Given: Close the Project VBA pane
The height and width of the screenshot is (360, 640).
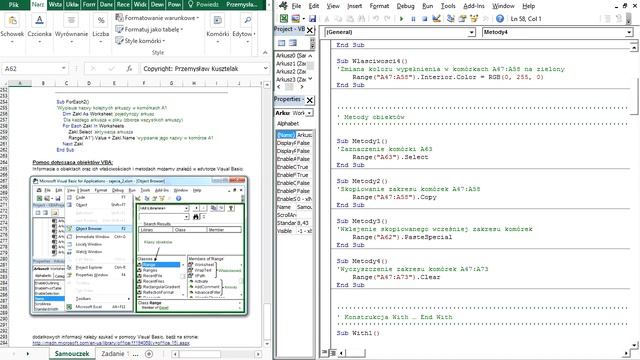Looking at the screenshot, I should [x=310, y=30].
